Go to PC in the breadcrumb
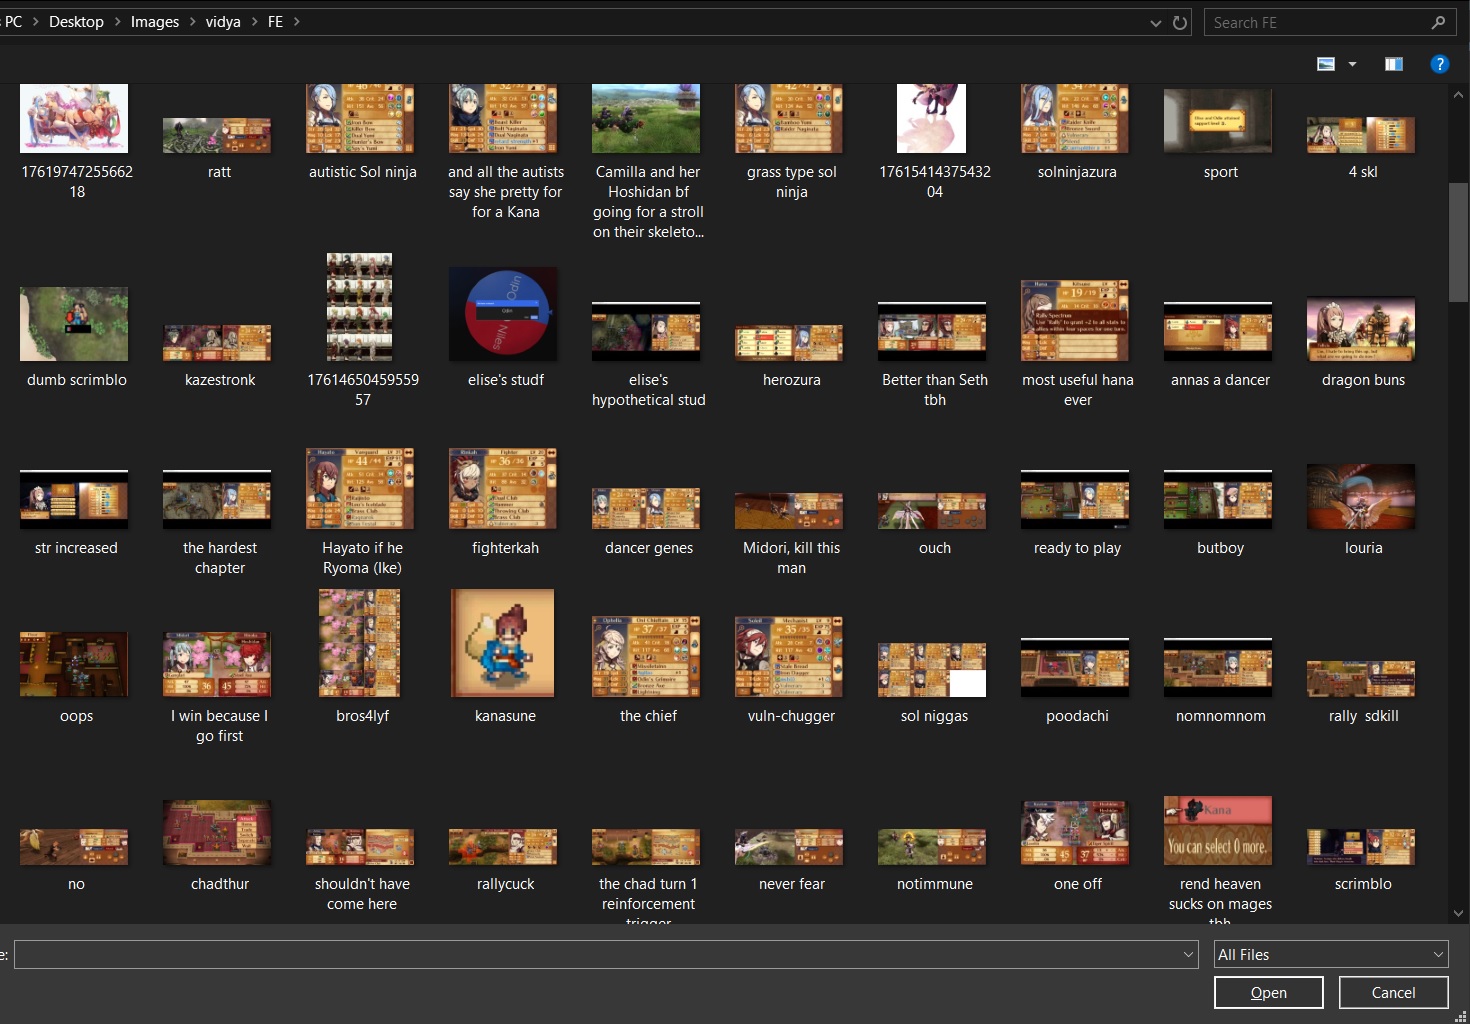Image resolution: width=1470 pixels, height=1024 pixels. coord(13,22)
